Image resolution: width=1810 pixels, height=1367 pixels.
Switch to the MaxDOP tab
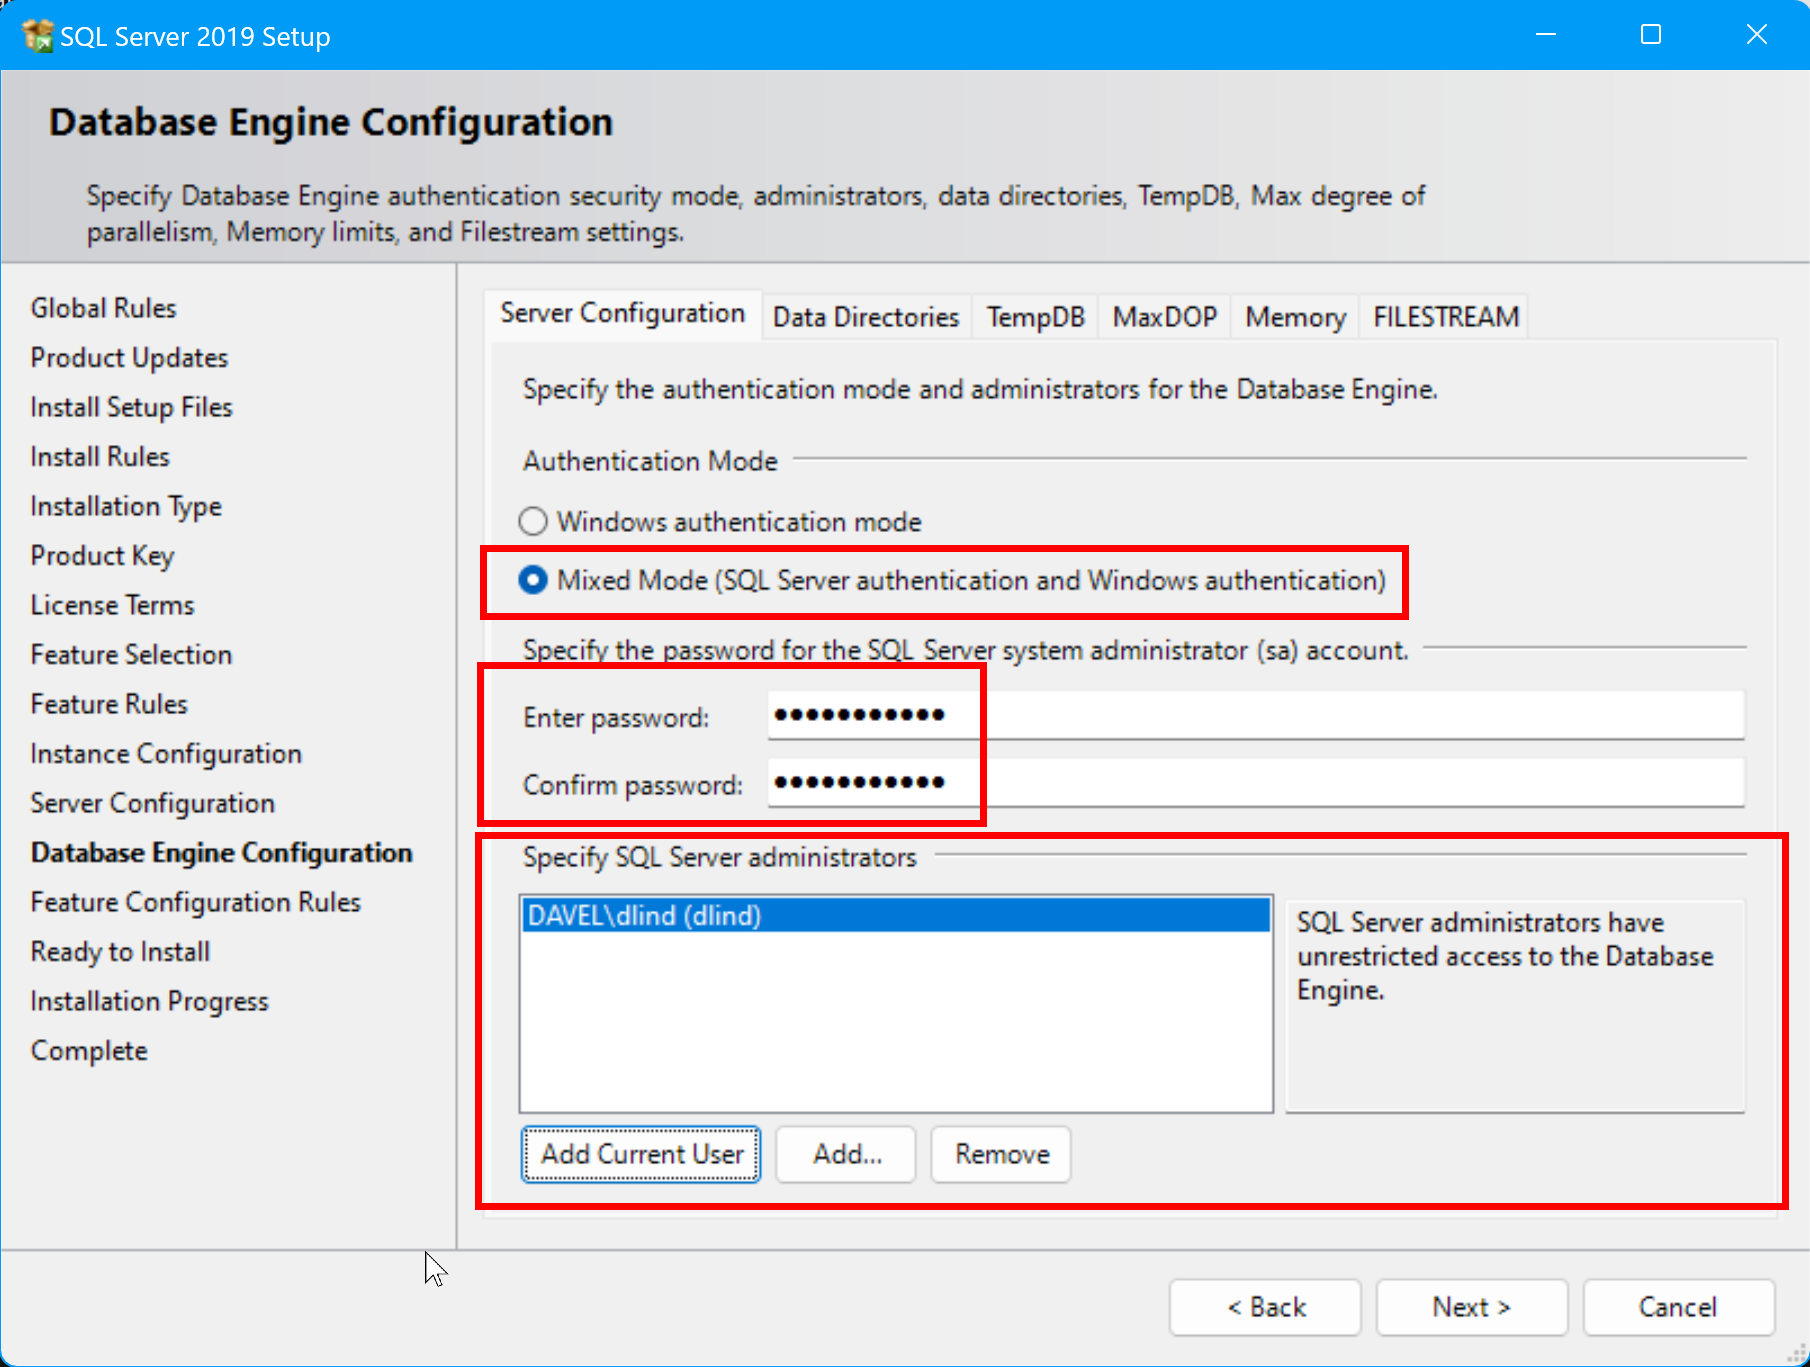click(1164, 317)
